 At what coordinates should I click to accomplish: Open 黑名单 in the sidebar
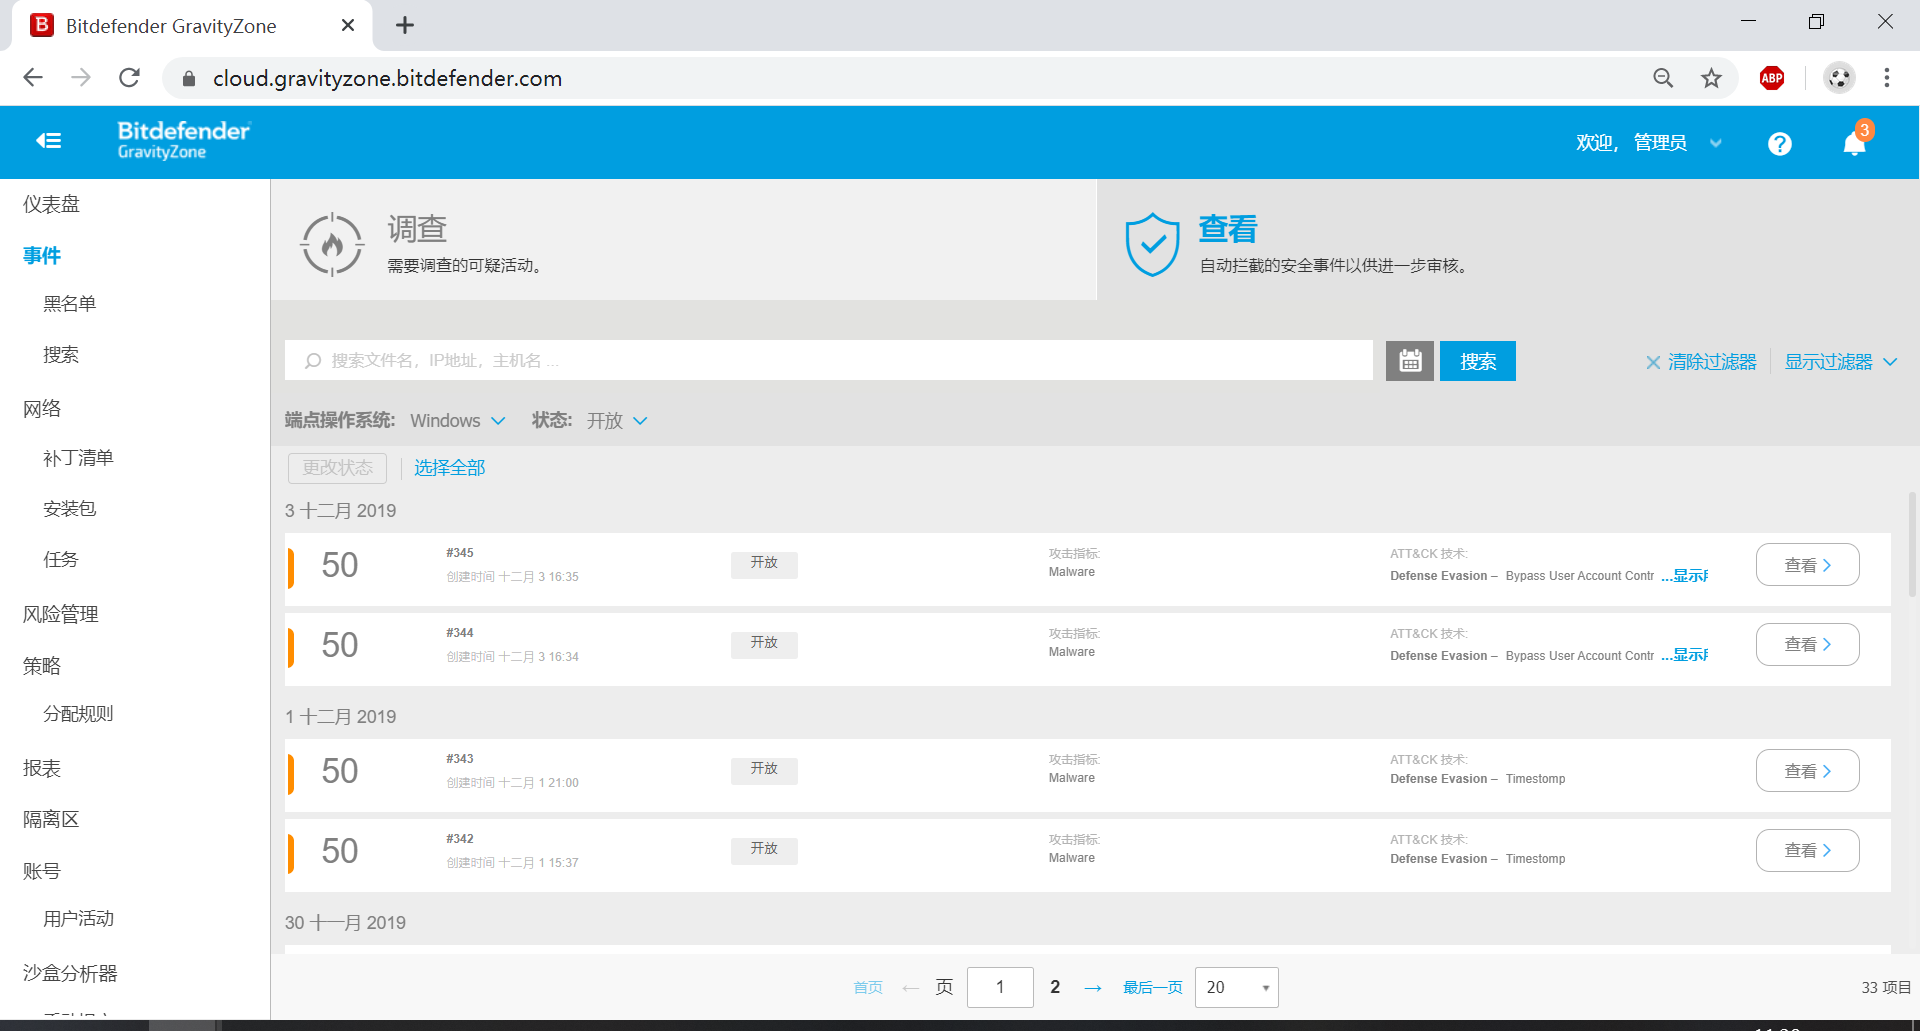pyautogui.click(x=69, y=304)
